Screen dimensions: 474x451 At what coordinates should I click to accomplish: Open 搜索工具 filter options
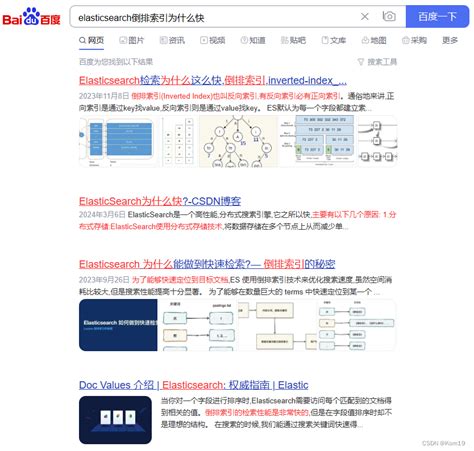(377, 62)
